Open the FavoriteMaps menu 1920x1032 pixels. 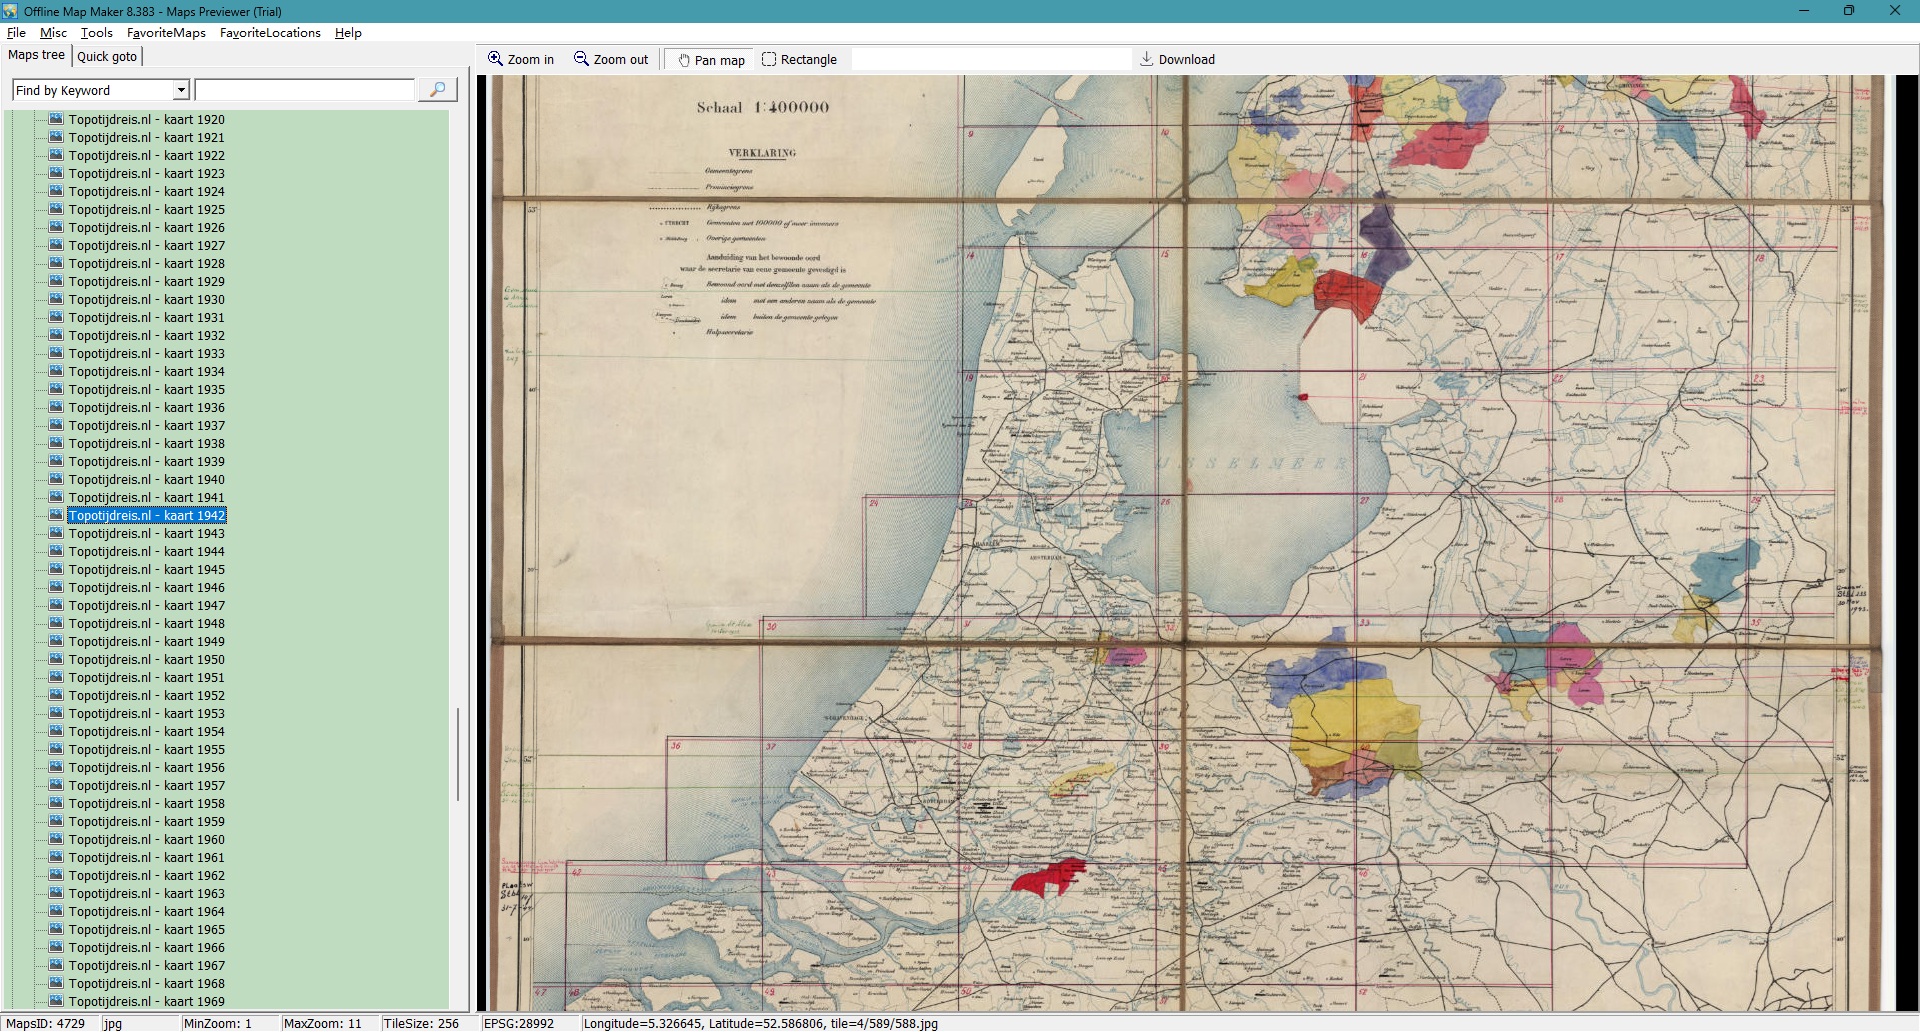pos(166,33)
